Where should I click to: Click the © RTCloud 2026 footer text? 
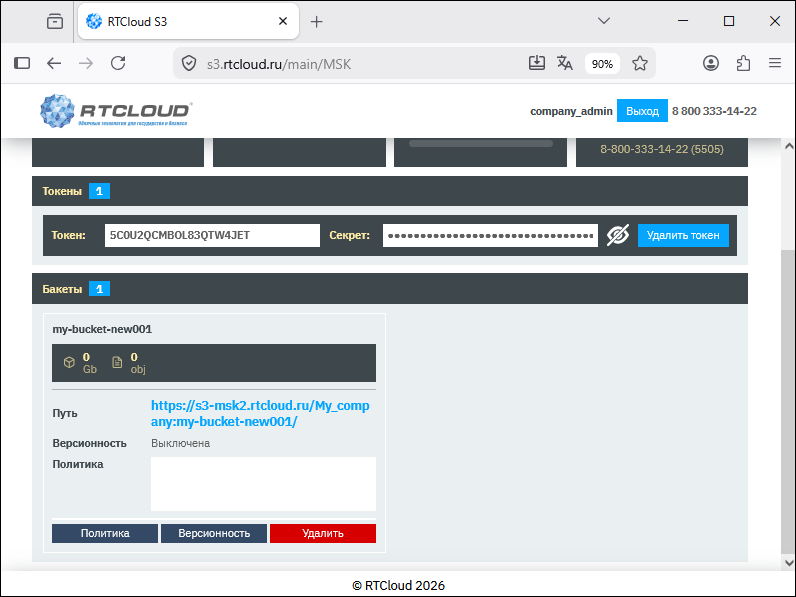399,585
